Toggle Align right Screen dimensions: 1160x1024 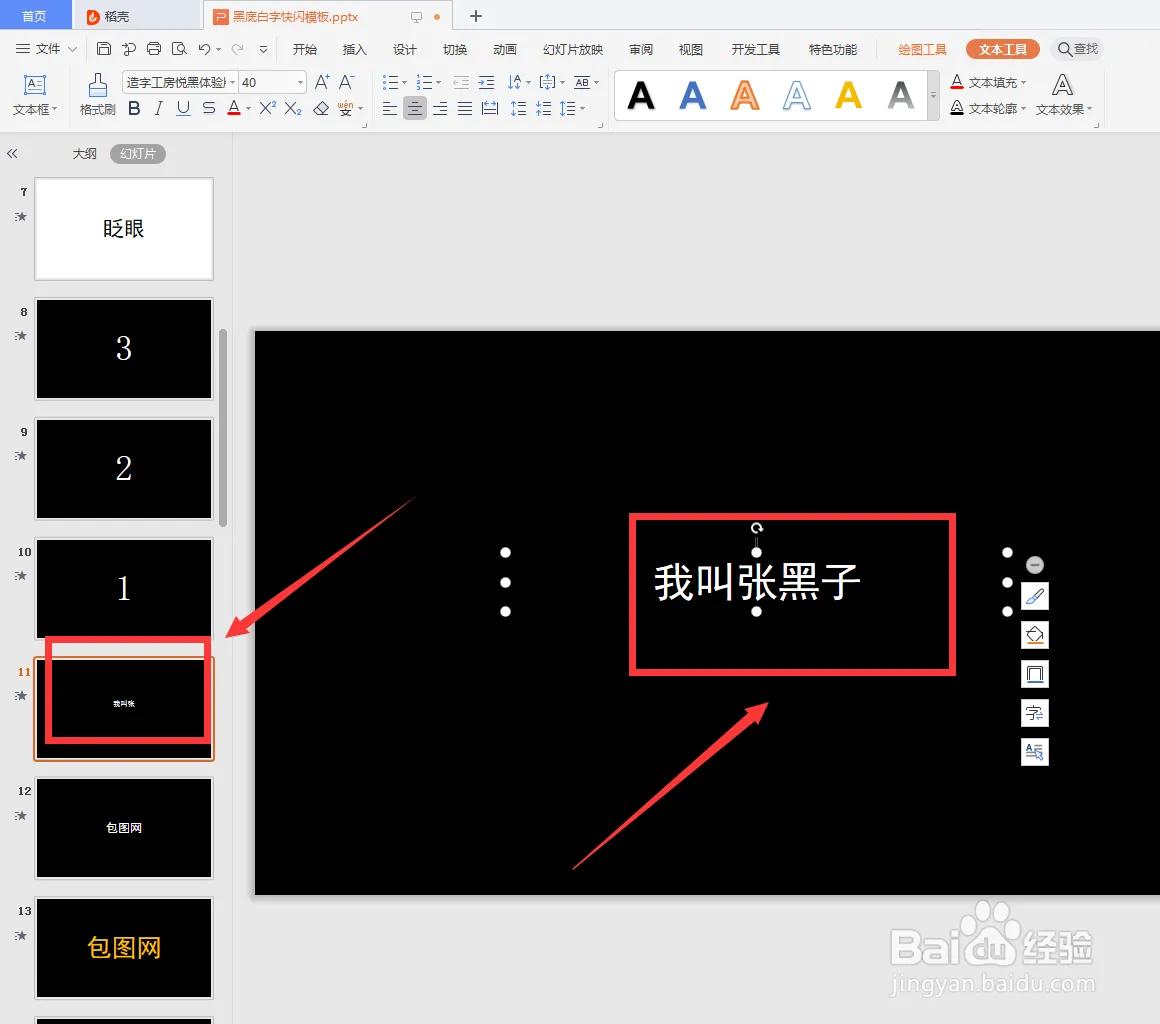[439, 109]
